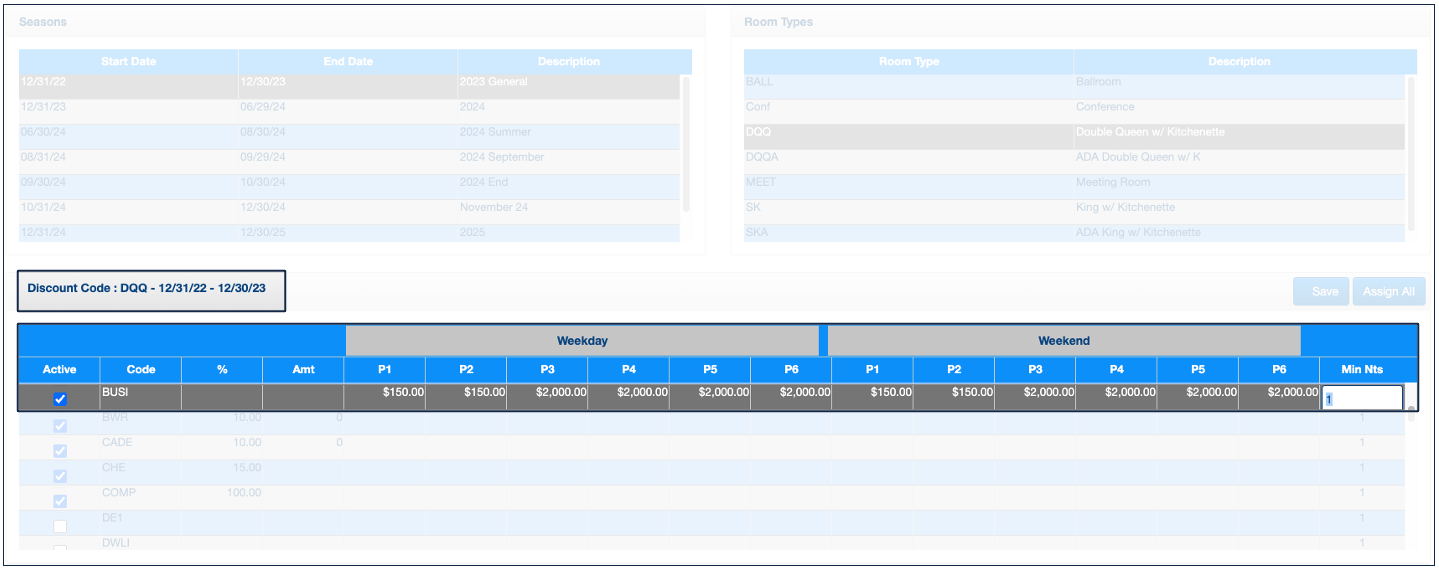
Task: Select the November 24 season row
Action: (x=349, y=207)
